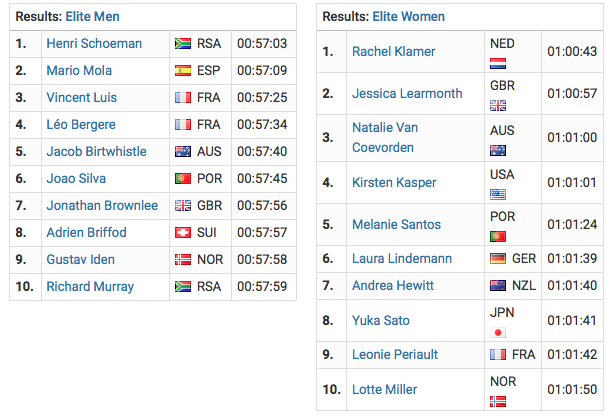Click Vincent Luis's finish time 00:57:25
The width and height of the screenshot is (613, 418).
(x=262, y=98)
